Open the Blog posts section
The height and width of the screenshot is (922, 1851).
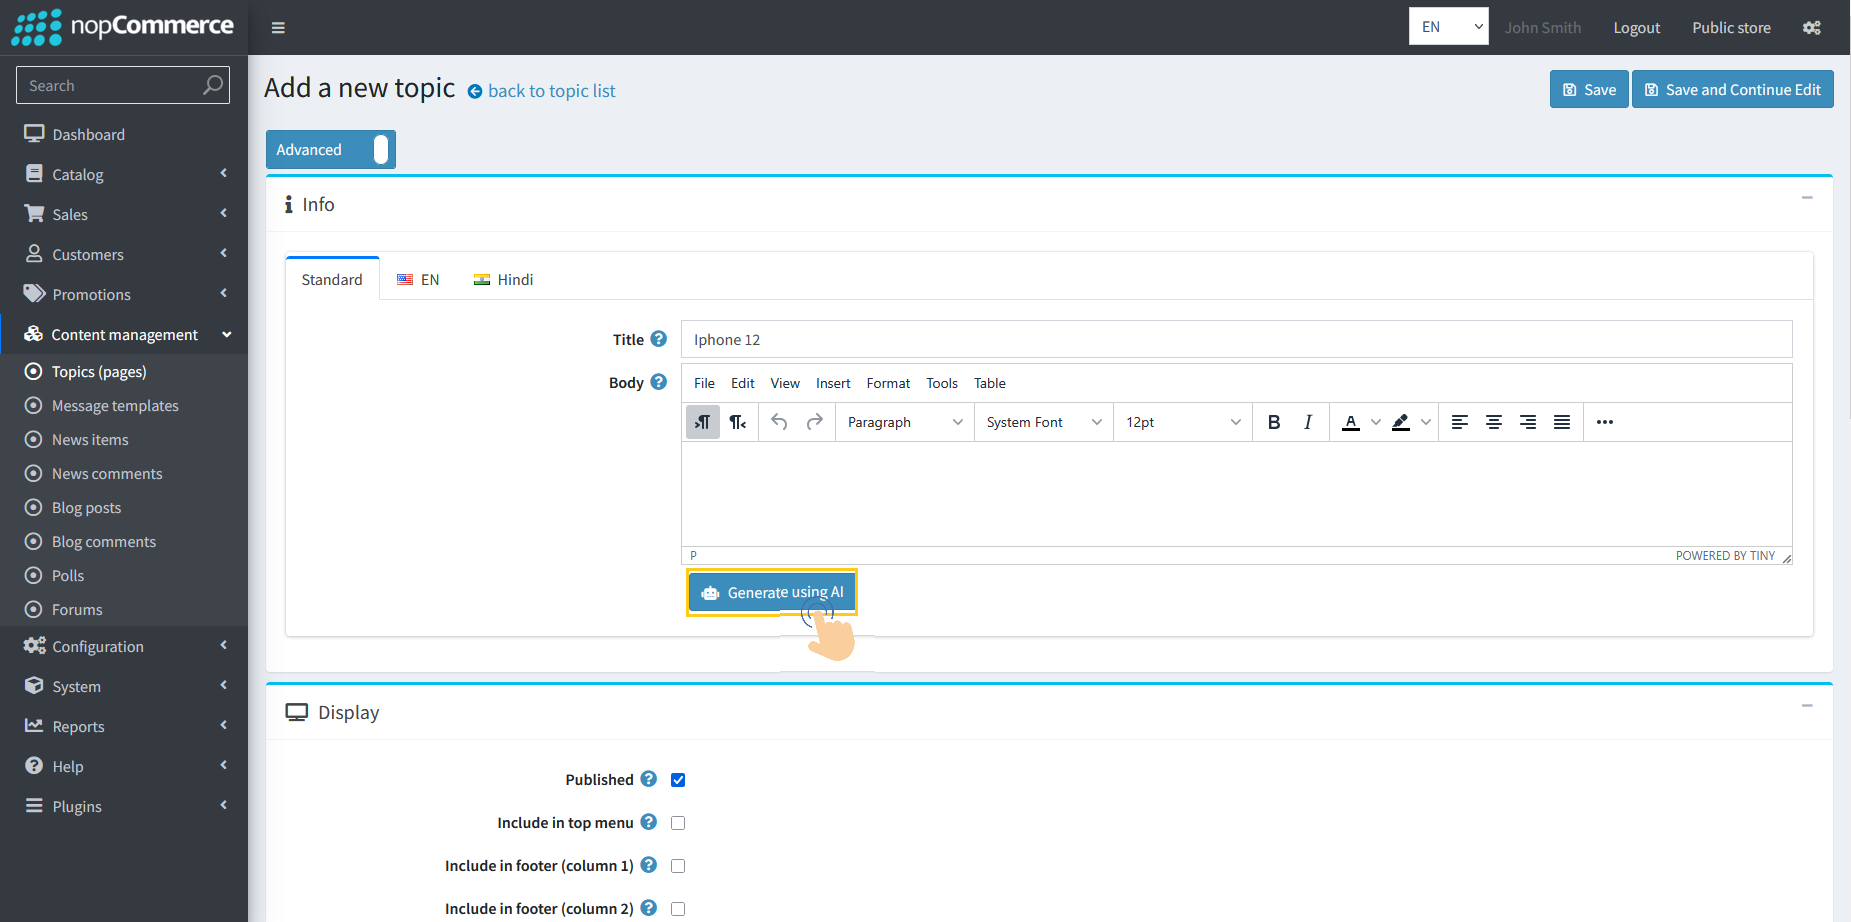pyautogui.click(x=86, y=507)
